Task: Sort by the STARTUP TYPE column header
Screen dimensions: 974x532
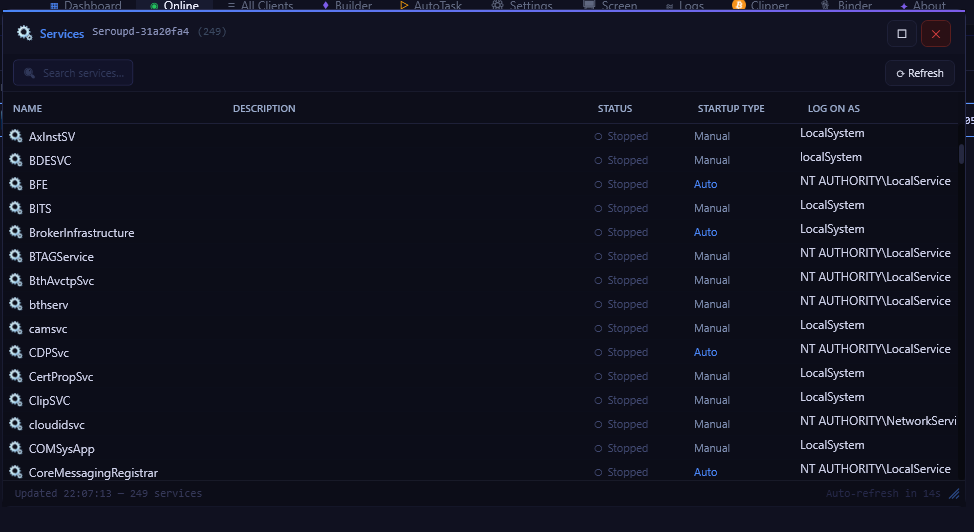Action: pos(730,108)
